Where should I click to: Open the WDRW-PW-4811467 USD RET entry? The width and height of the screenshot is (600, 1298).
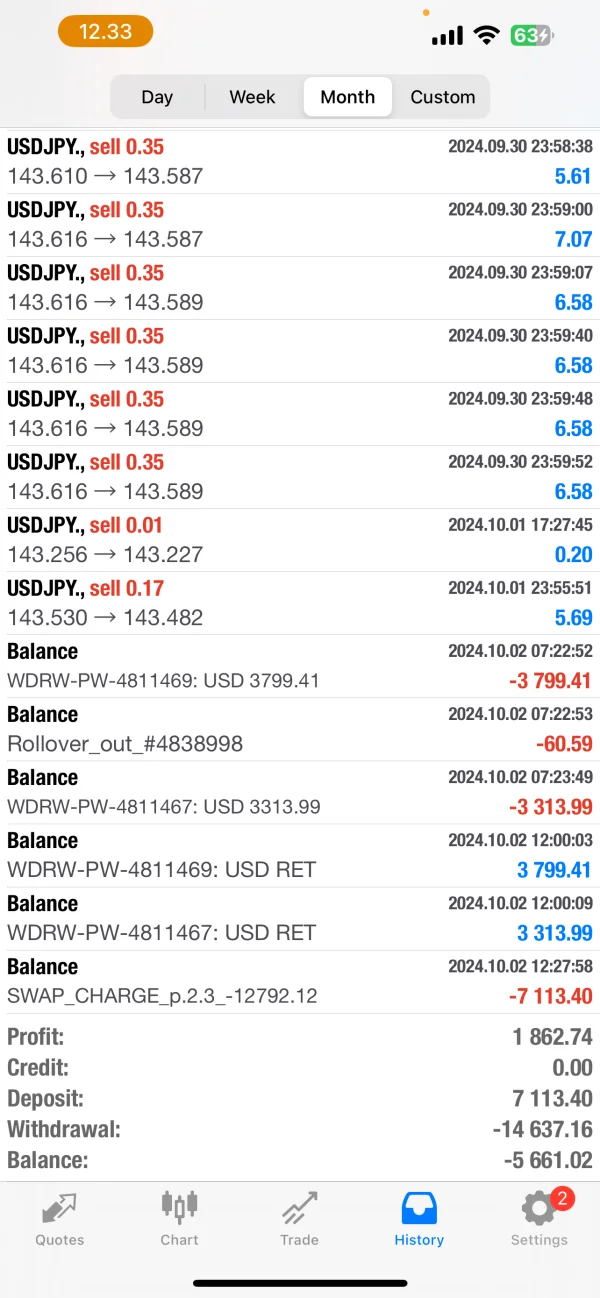tap(300, 918)
